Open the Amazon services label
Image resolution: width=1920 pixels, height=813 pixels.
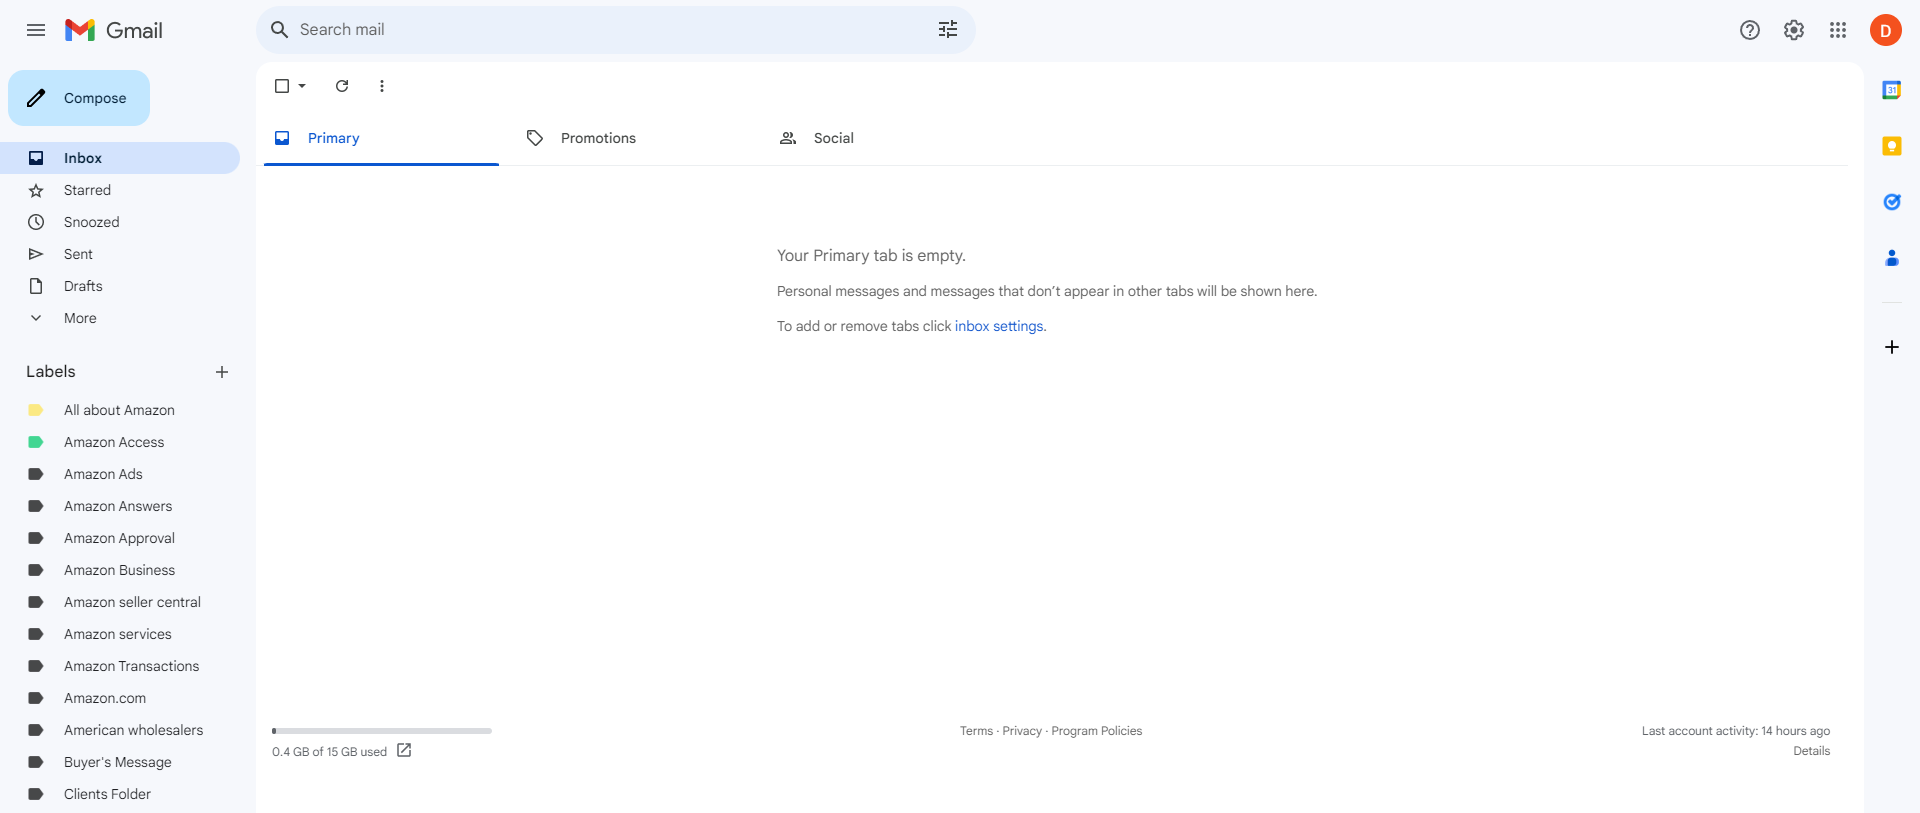120,634
